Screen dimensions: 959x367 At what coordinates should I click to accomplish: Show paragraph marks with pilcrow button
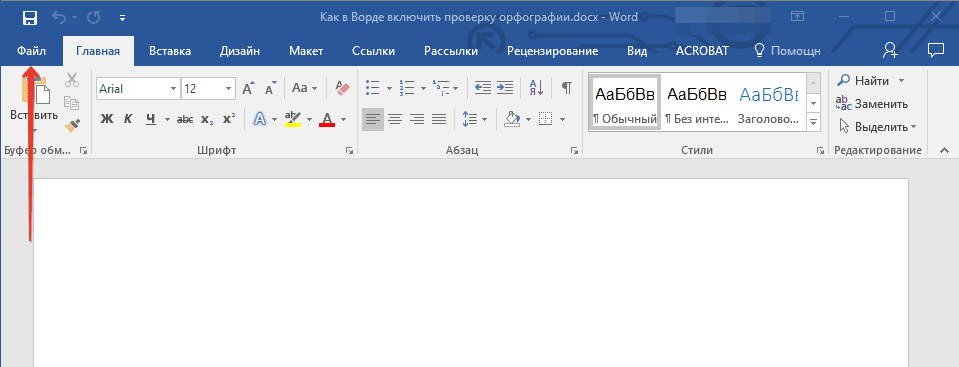pos(567,88)
